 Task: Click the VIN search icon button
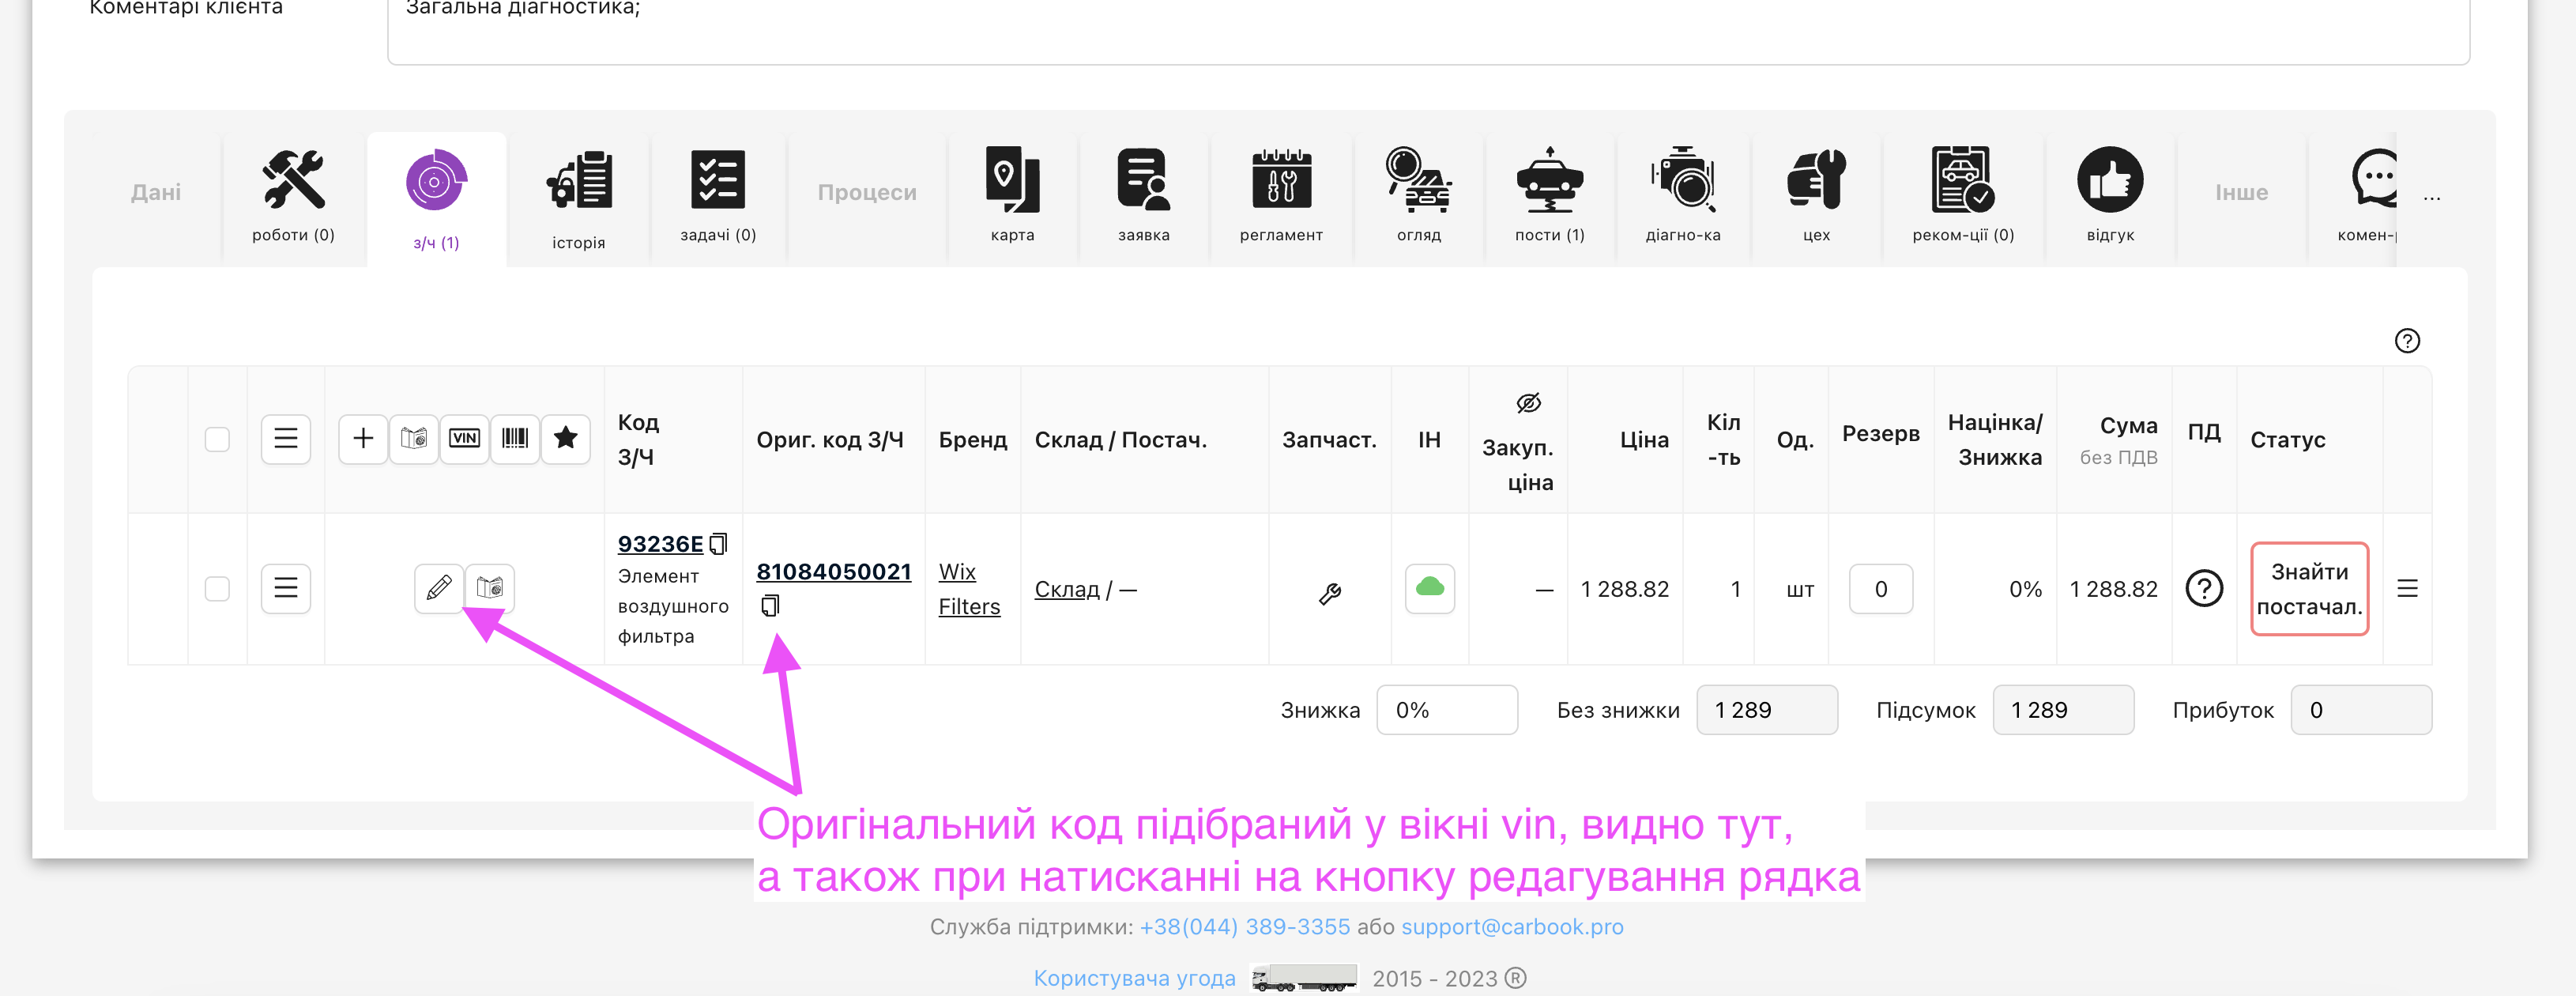(464, 438)
